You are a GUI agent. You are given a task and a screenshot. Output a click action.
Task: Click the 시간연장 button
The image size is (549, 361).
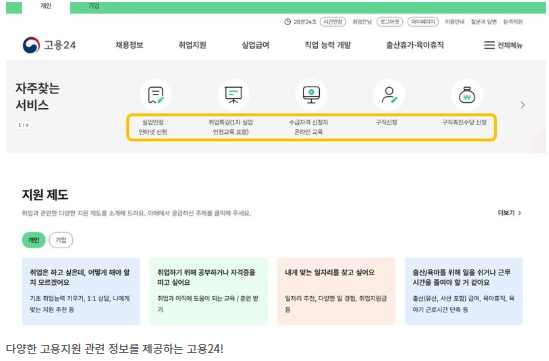point(333,22)
